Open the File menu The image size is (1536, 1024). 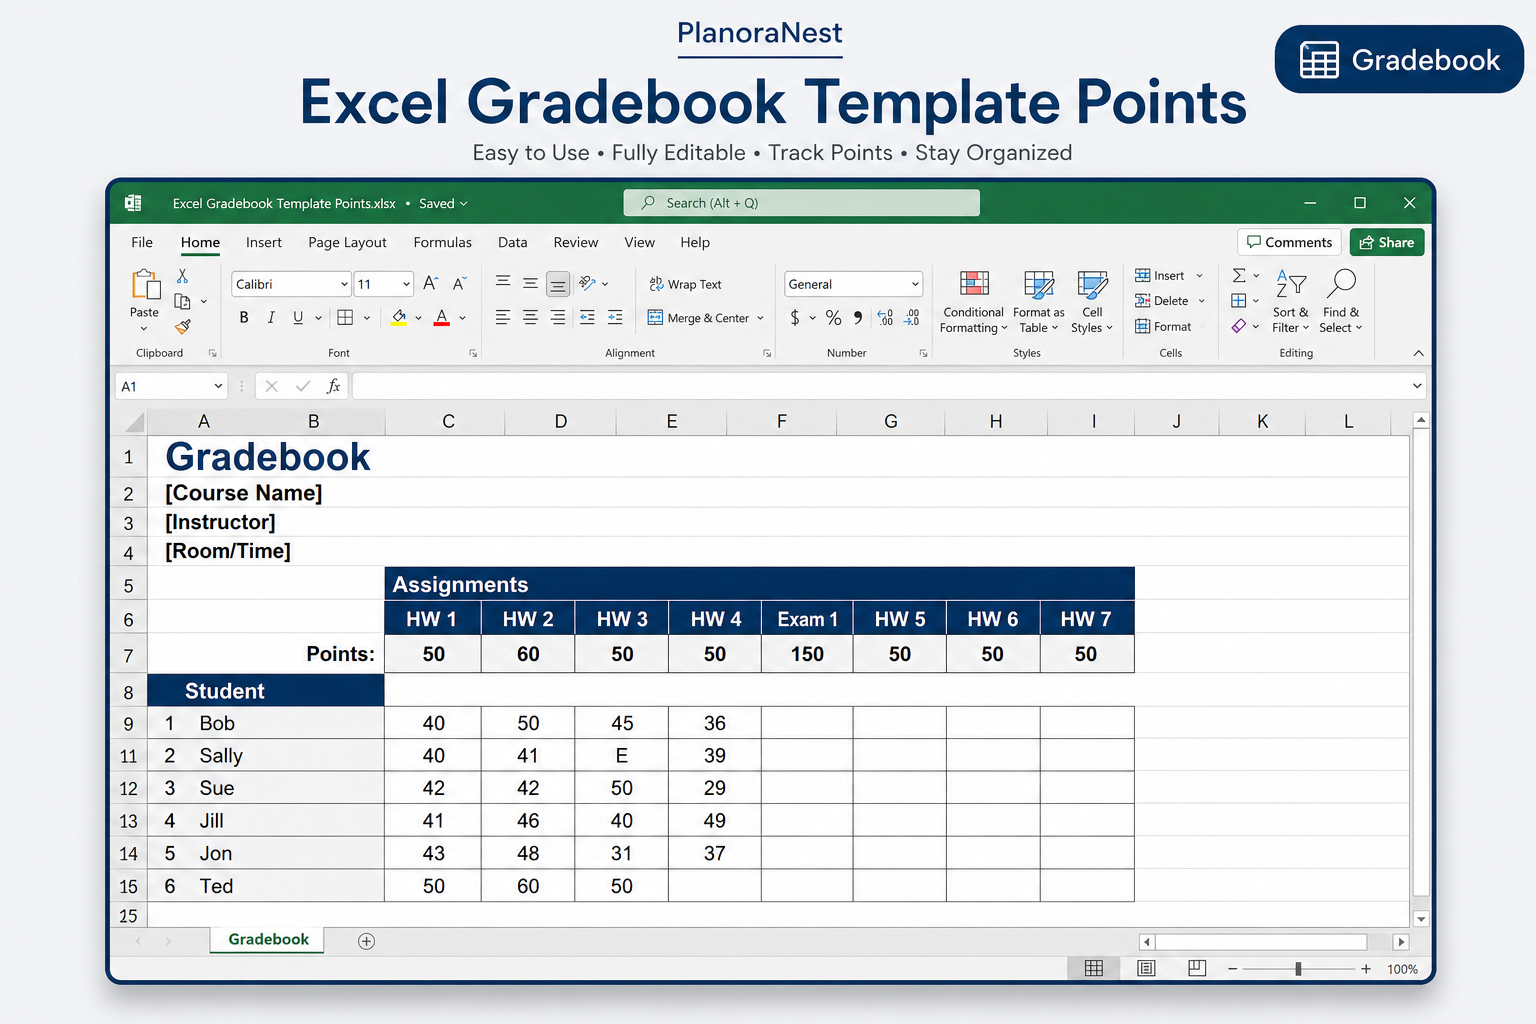(x=142, y=242)
